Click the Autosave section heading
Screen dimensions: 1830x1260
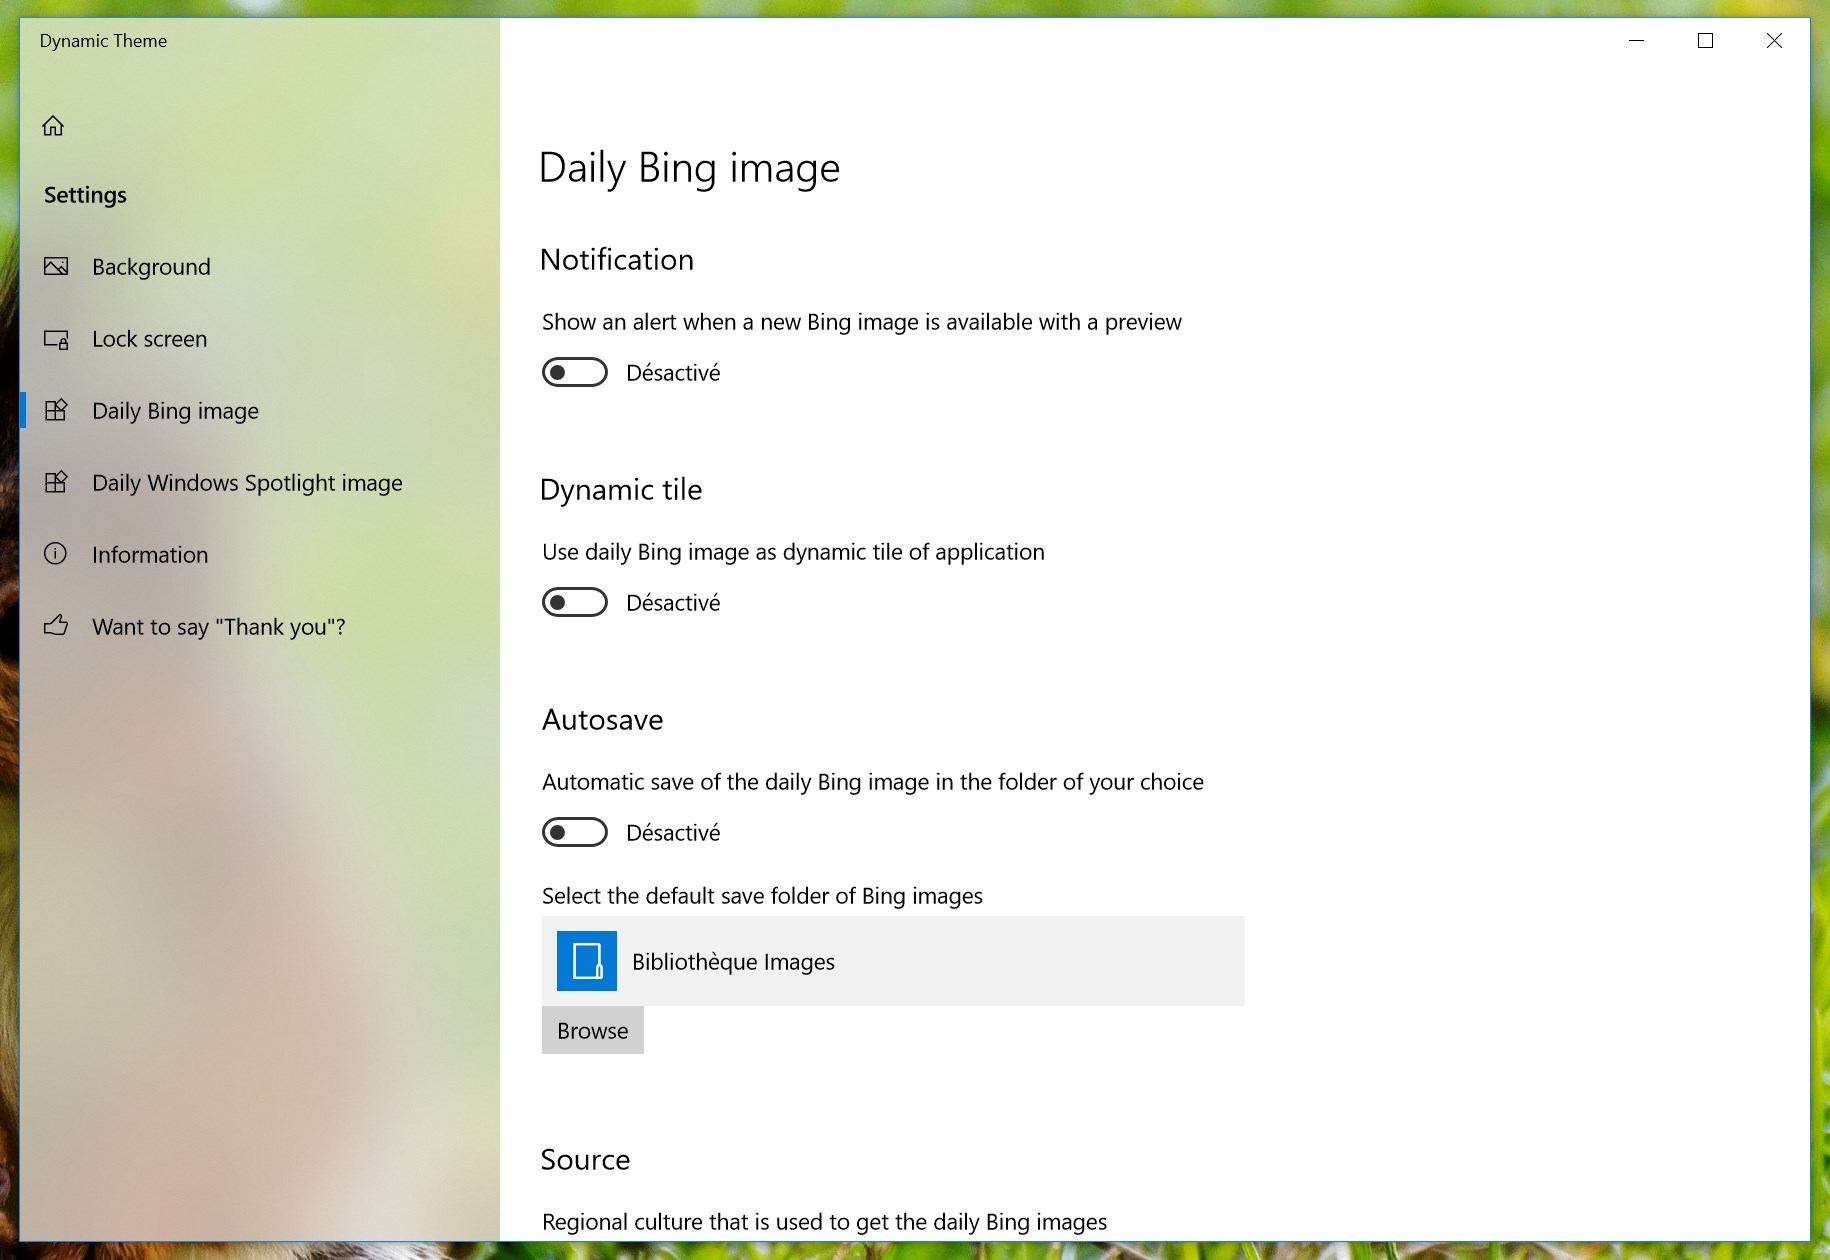[603, 720]
